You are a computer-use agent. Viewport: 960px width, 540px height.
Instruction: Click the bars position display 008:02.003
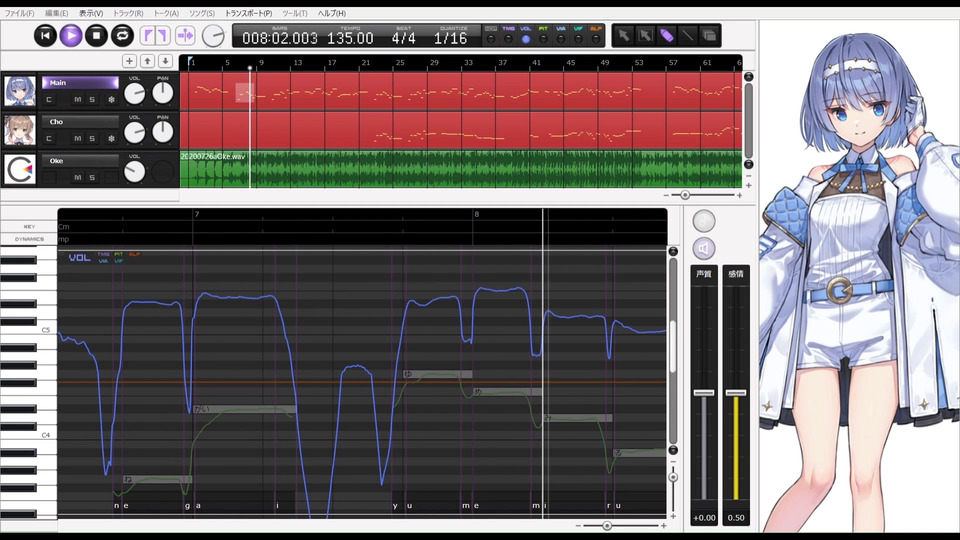[280, 38]
